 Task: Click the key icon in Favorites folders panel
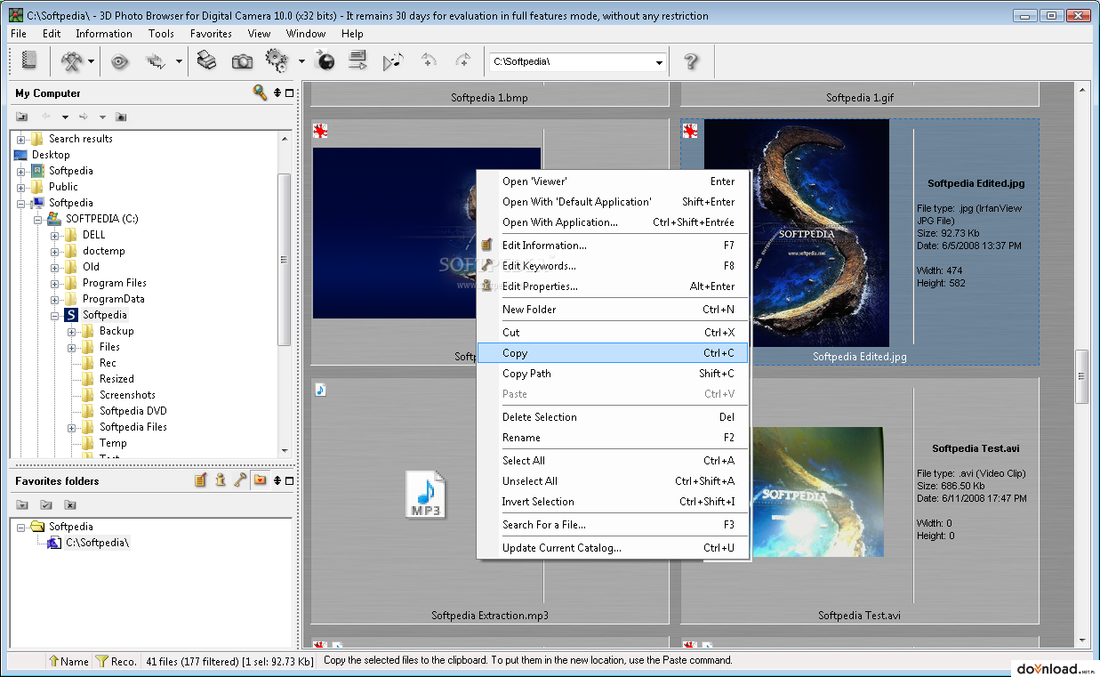(241, 480)
